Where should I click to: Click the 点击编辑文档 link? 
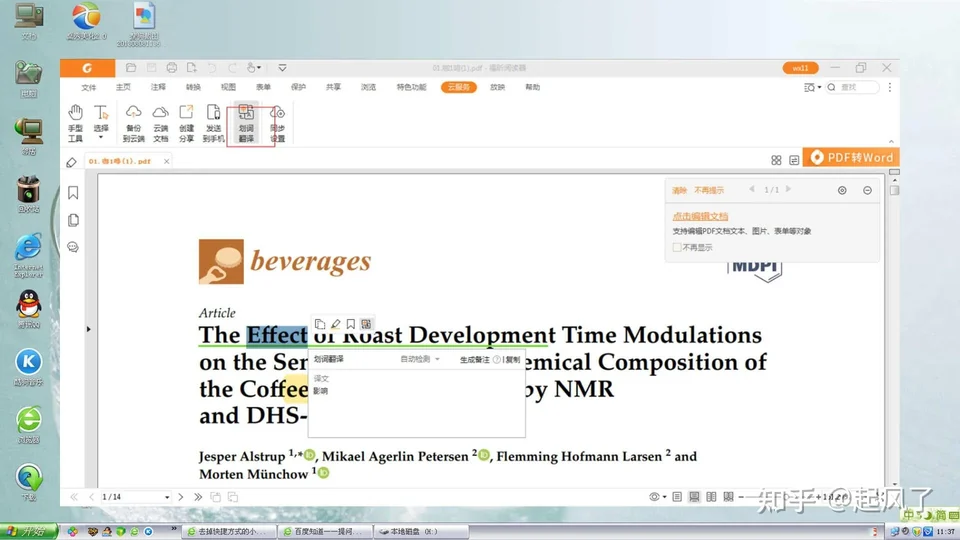tap(700, 216)
